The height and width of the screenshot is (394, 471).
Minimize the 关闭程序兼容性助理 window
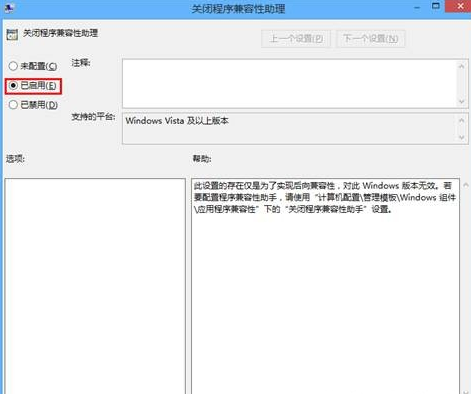point(417,7)
